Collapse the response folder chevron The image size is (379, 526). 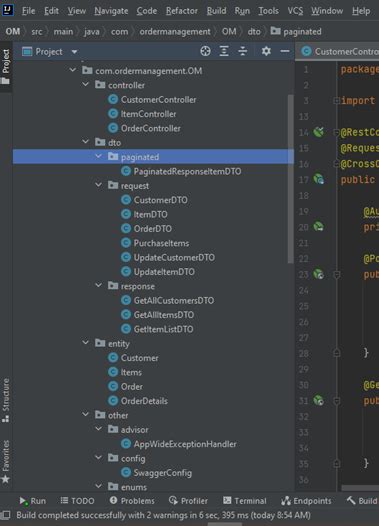(x=99, y=285)
